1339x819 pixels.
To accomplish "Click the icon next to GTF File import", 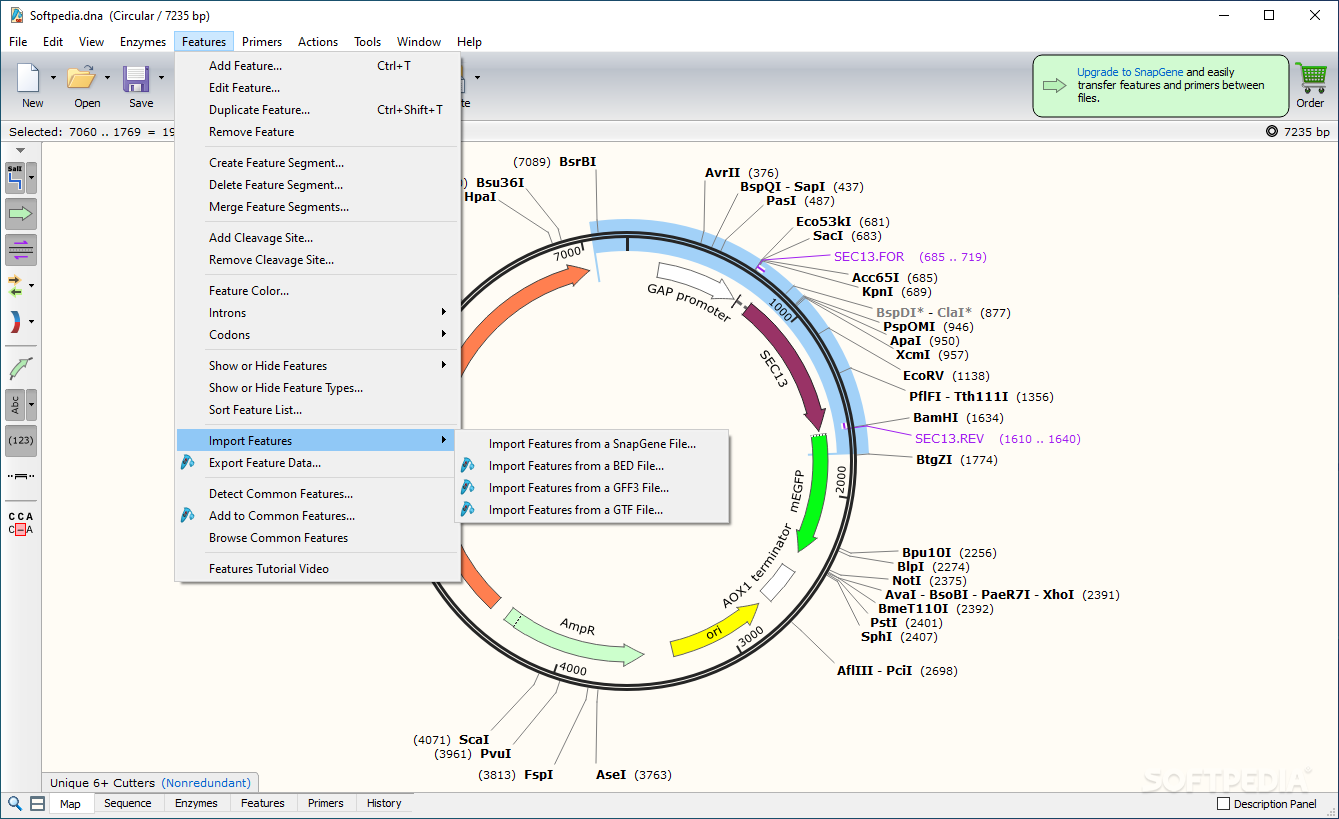I will coord(467,509).
